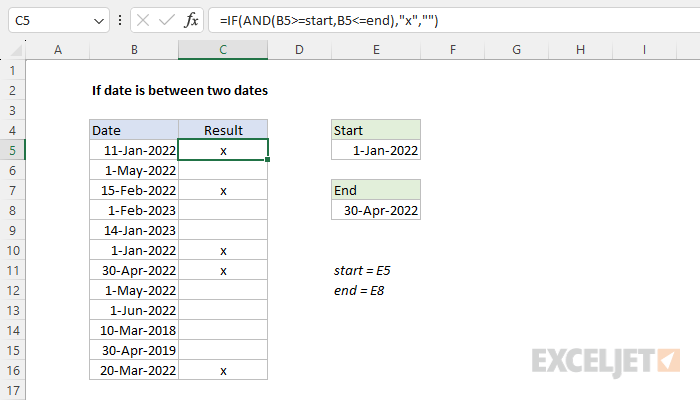Click the Insert Function fx icon

pos(191,20)
